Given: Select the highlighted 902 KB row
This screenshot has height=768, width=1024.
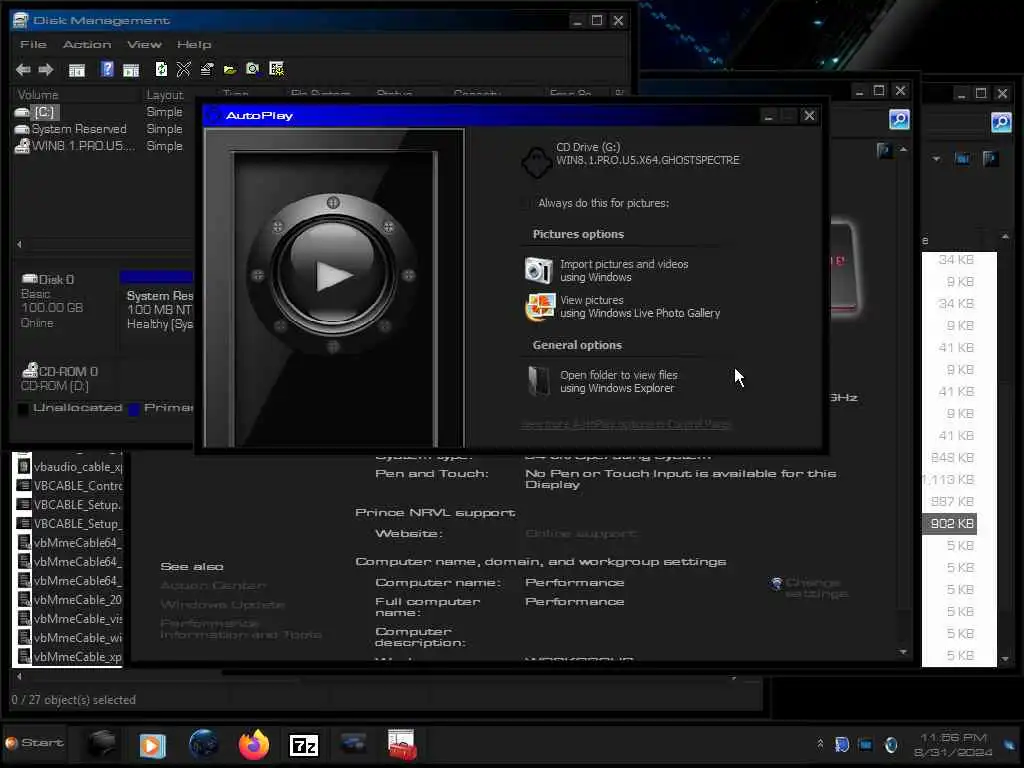Looking at the screenshot, I should pyautogui.click(x=950, y=524).
